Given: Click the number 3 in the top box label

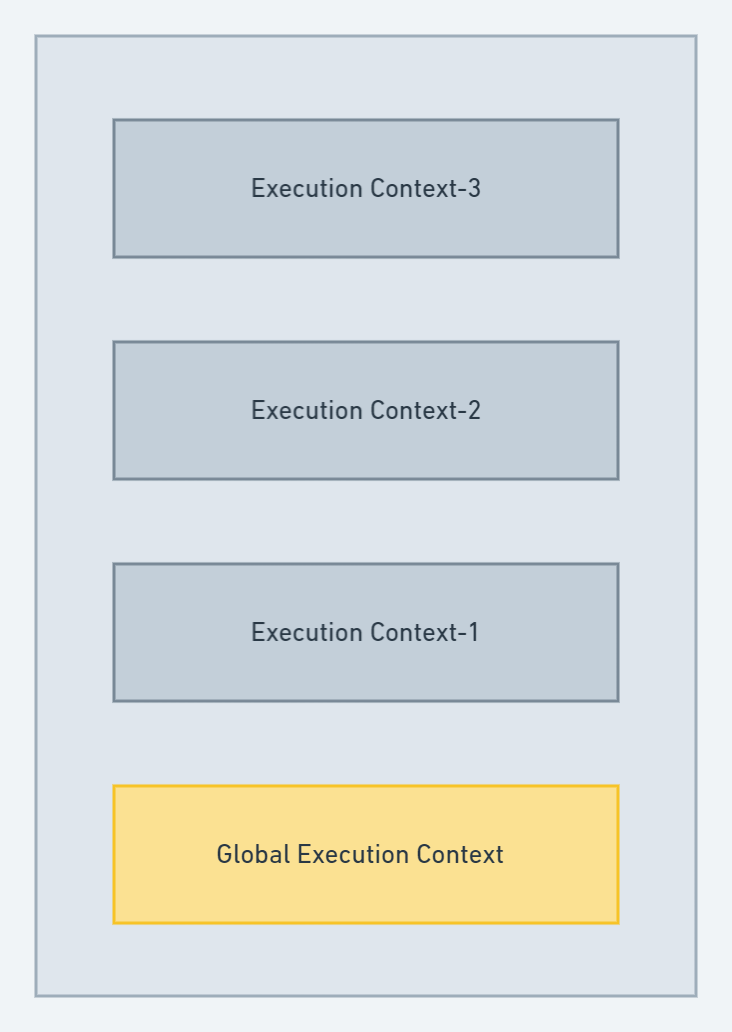Looking at the screenshot, I should [x=474, y=188].
